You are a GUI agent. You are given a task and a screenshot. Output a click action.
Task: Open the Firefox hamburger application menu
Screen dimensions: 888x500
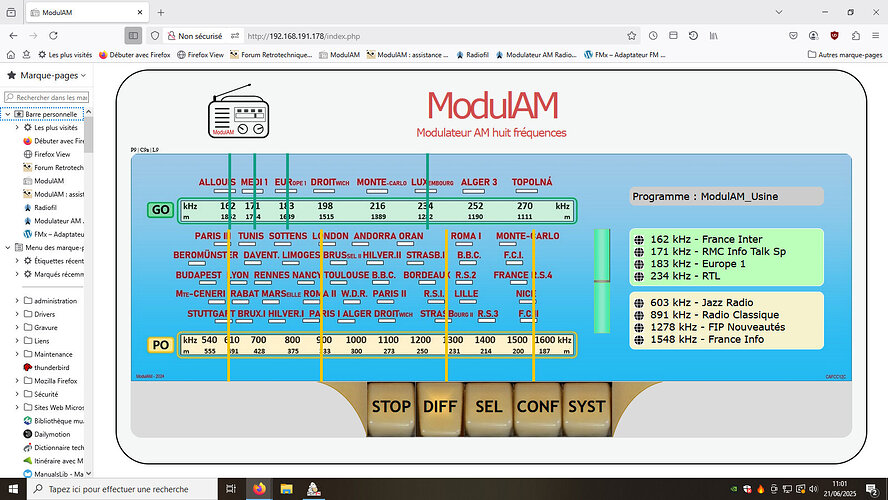[x=876, y=36]
